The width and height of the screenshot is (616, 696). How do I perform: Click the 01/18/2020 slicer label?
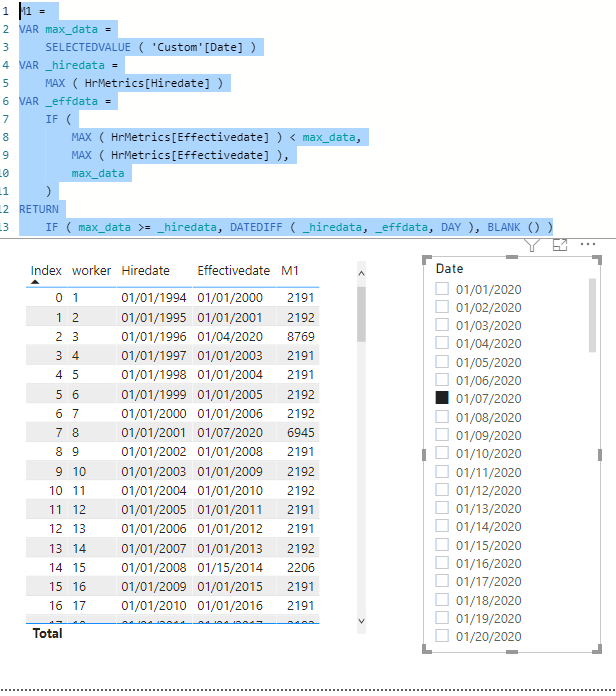click(x=488, y=600)
